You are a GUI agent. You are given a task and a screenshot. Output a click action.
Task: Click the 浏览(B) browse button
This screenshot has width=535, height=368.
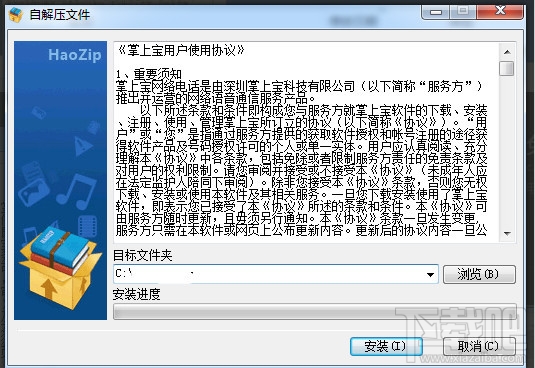(x=479, y=274)
